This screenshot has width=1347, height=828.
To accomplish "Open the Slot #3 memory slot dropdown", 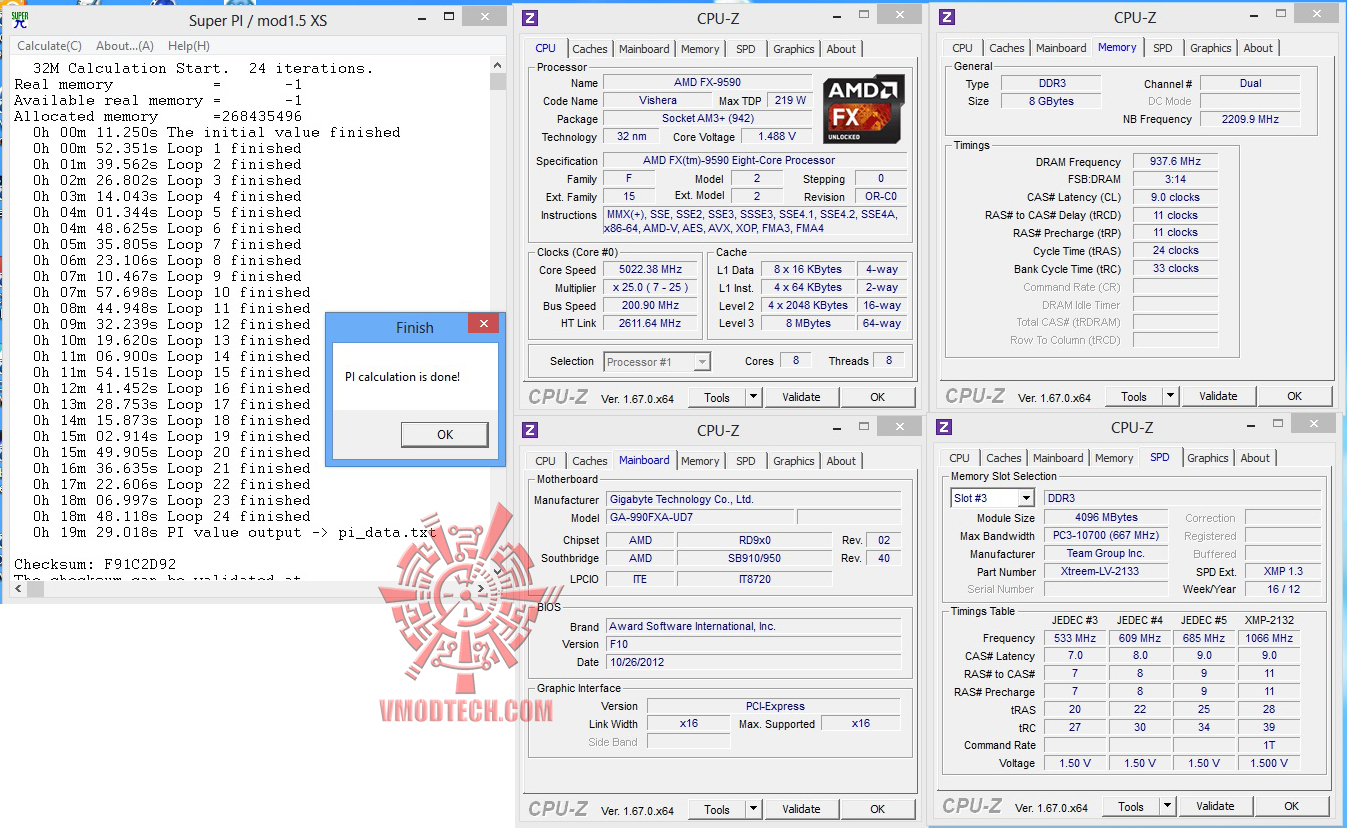I will tap(993, 498).
